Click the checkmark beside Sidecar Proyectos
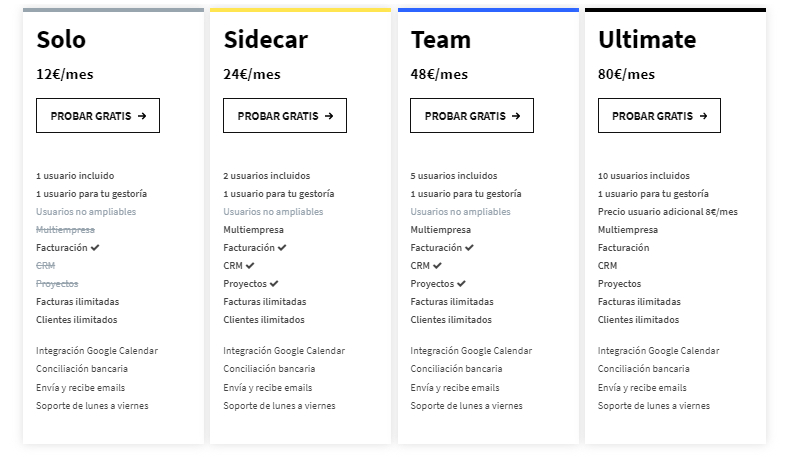Viewport: 795px width, 457px height. pos(274,284)
